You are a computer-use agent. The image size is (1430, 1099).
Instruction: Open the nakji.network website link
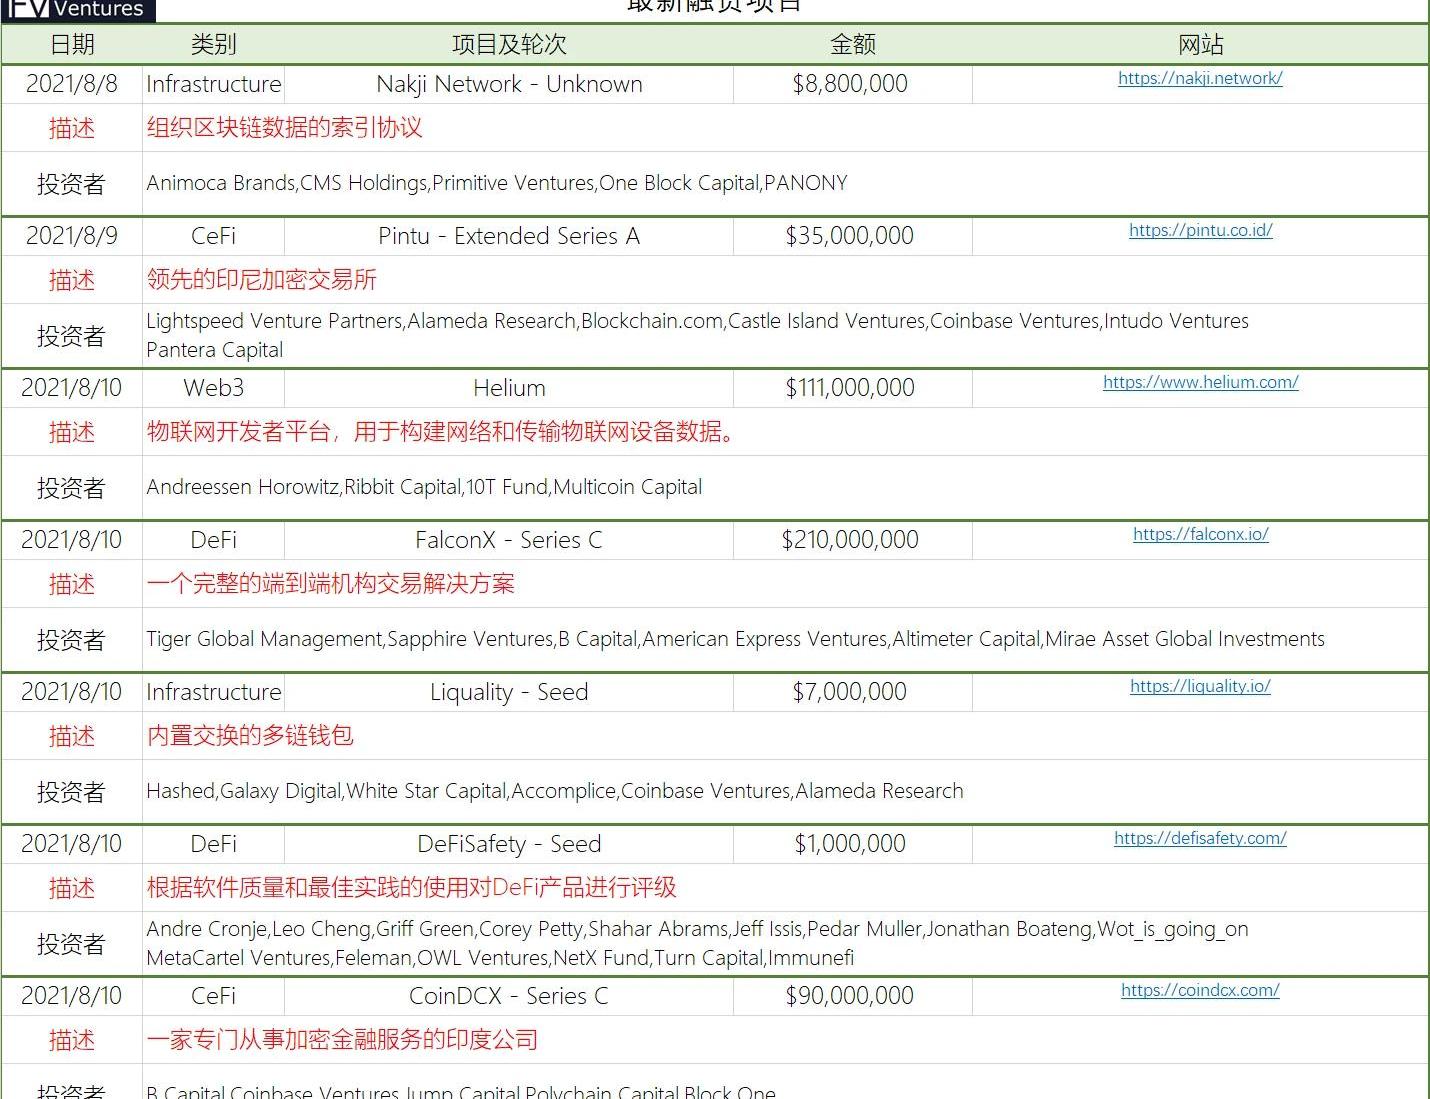[1200, 78]
